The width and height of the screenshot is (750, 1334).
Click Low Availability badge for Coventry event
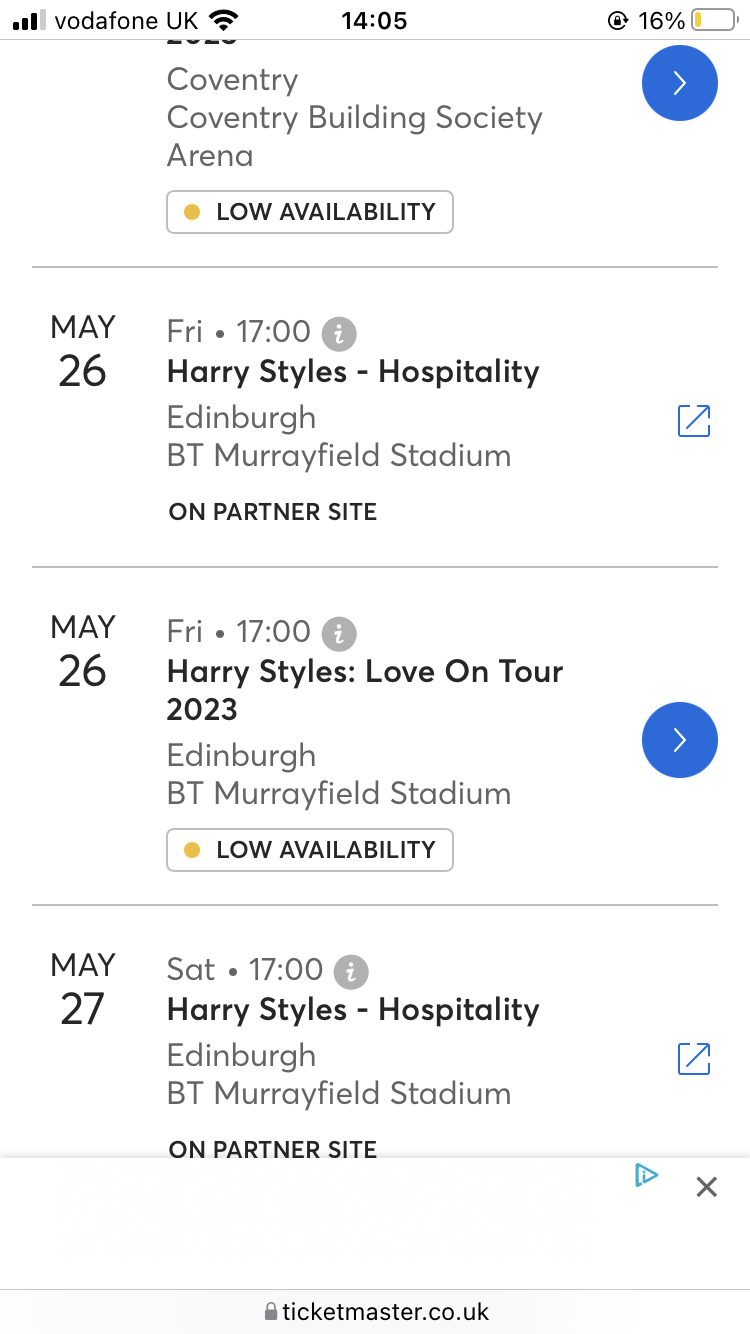(x=310, y=212)
